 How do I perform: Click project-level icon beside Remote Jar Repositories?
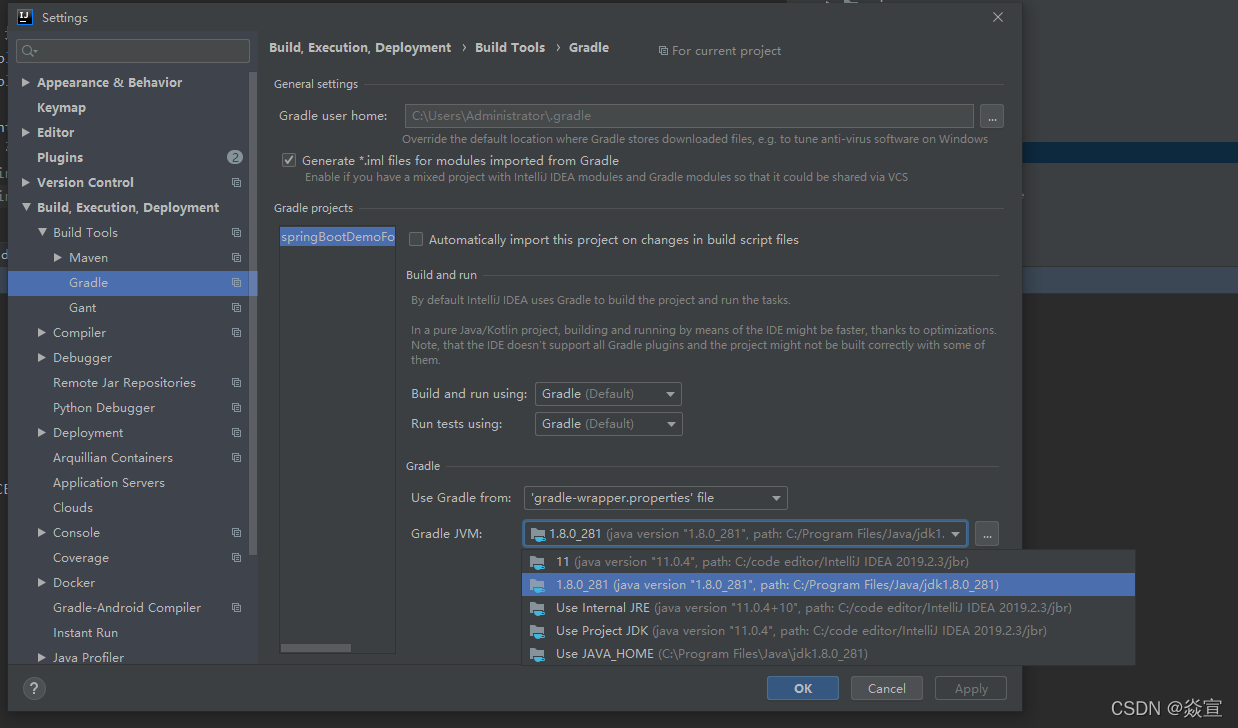pyautogui.click(x=237, y=383)
